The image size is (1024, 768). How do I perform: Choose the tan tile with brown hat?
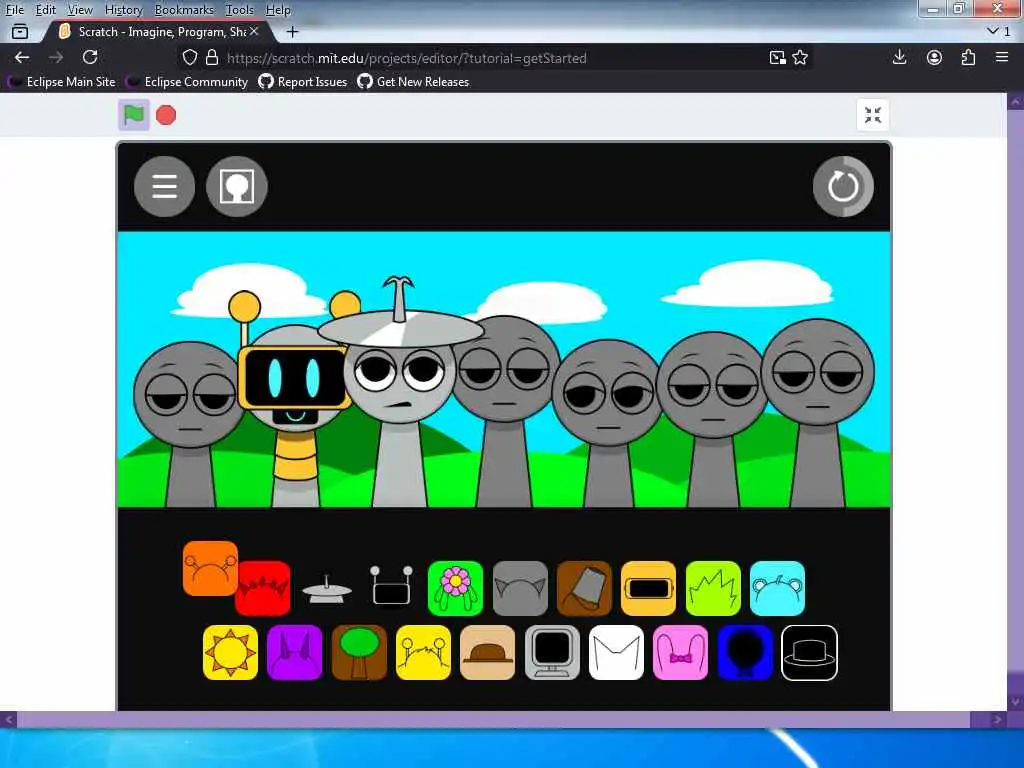click(x=487, y=652)
